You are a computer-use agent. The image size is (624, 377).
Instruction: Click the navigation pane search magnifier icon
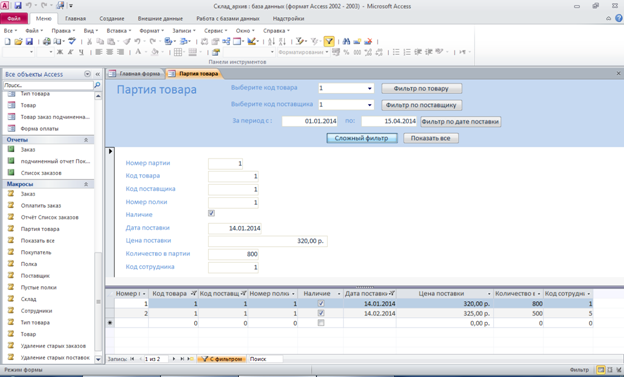pyautogui.click(x=97, y=85)
